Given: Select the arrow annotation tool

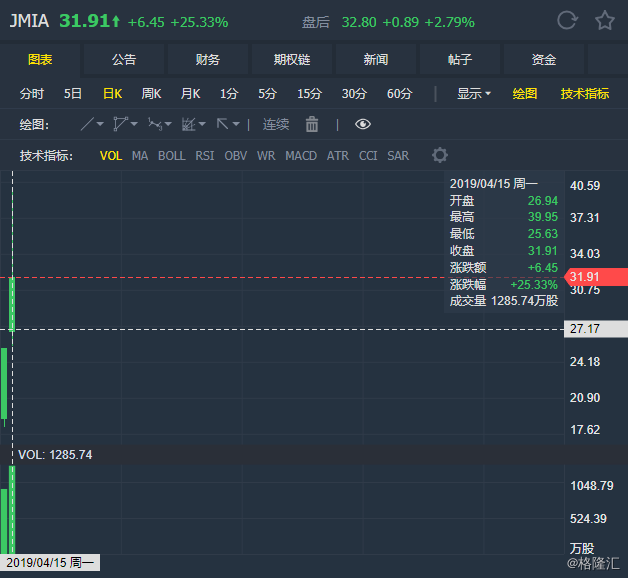Looking at the screenshot, I should (223, 124).
